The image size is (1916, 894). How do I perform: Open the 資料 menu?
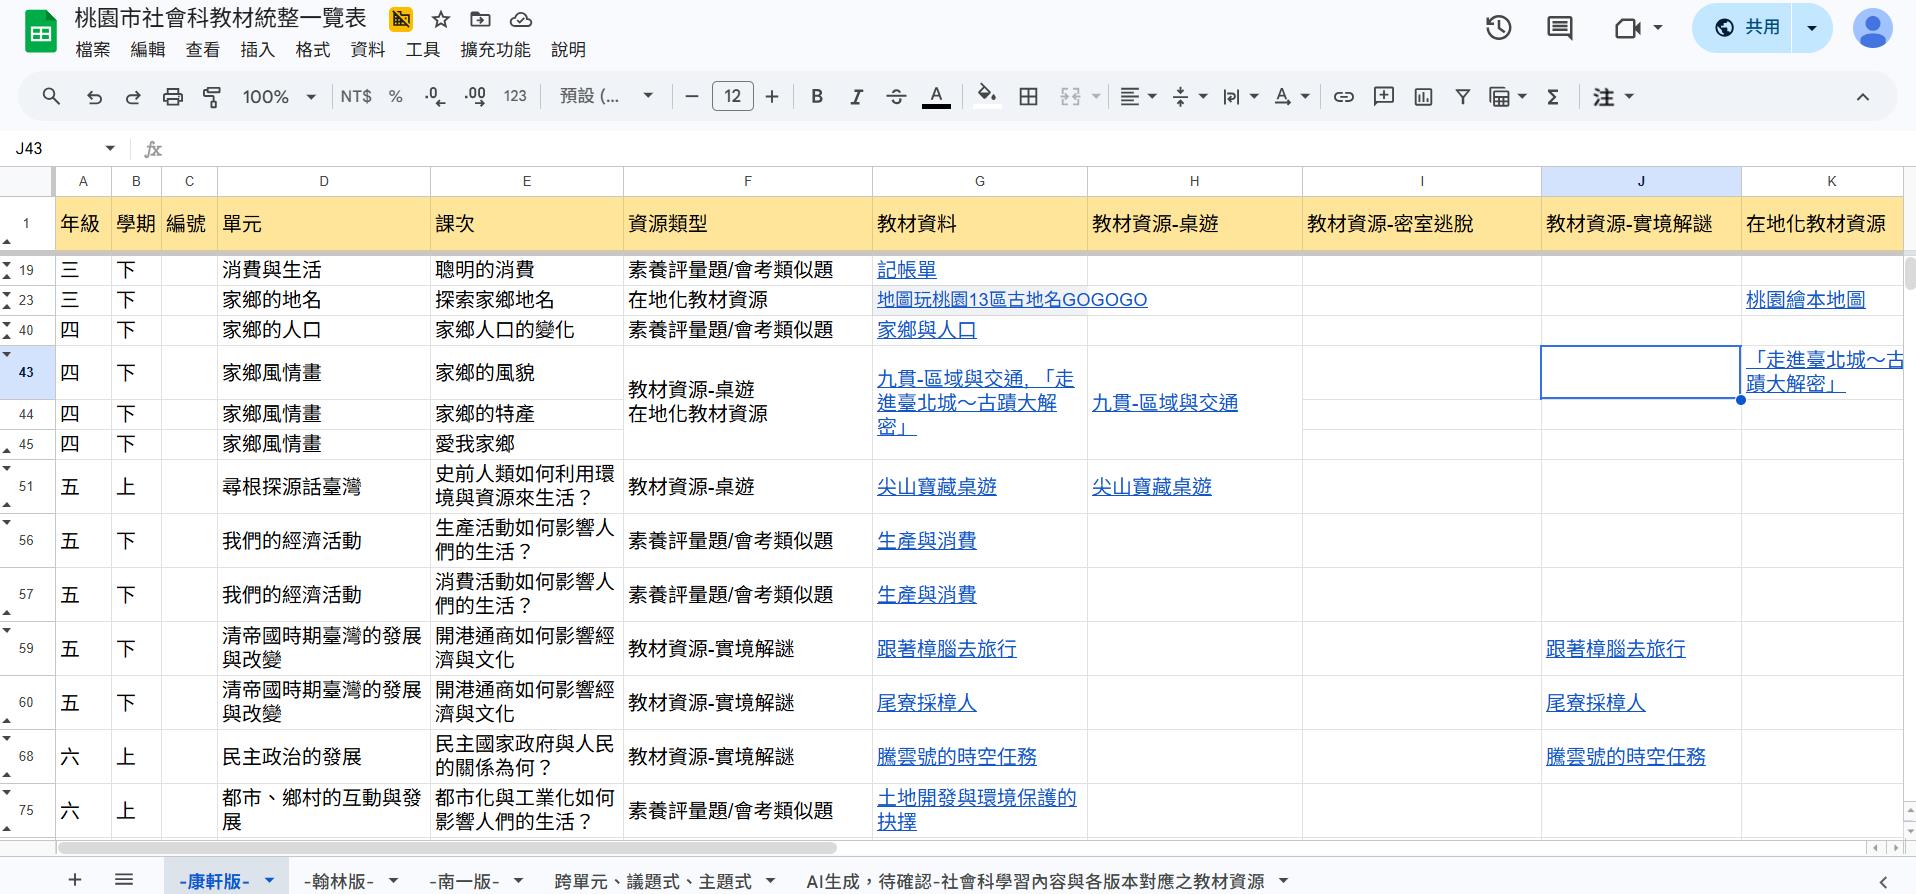coord(367,50)
